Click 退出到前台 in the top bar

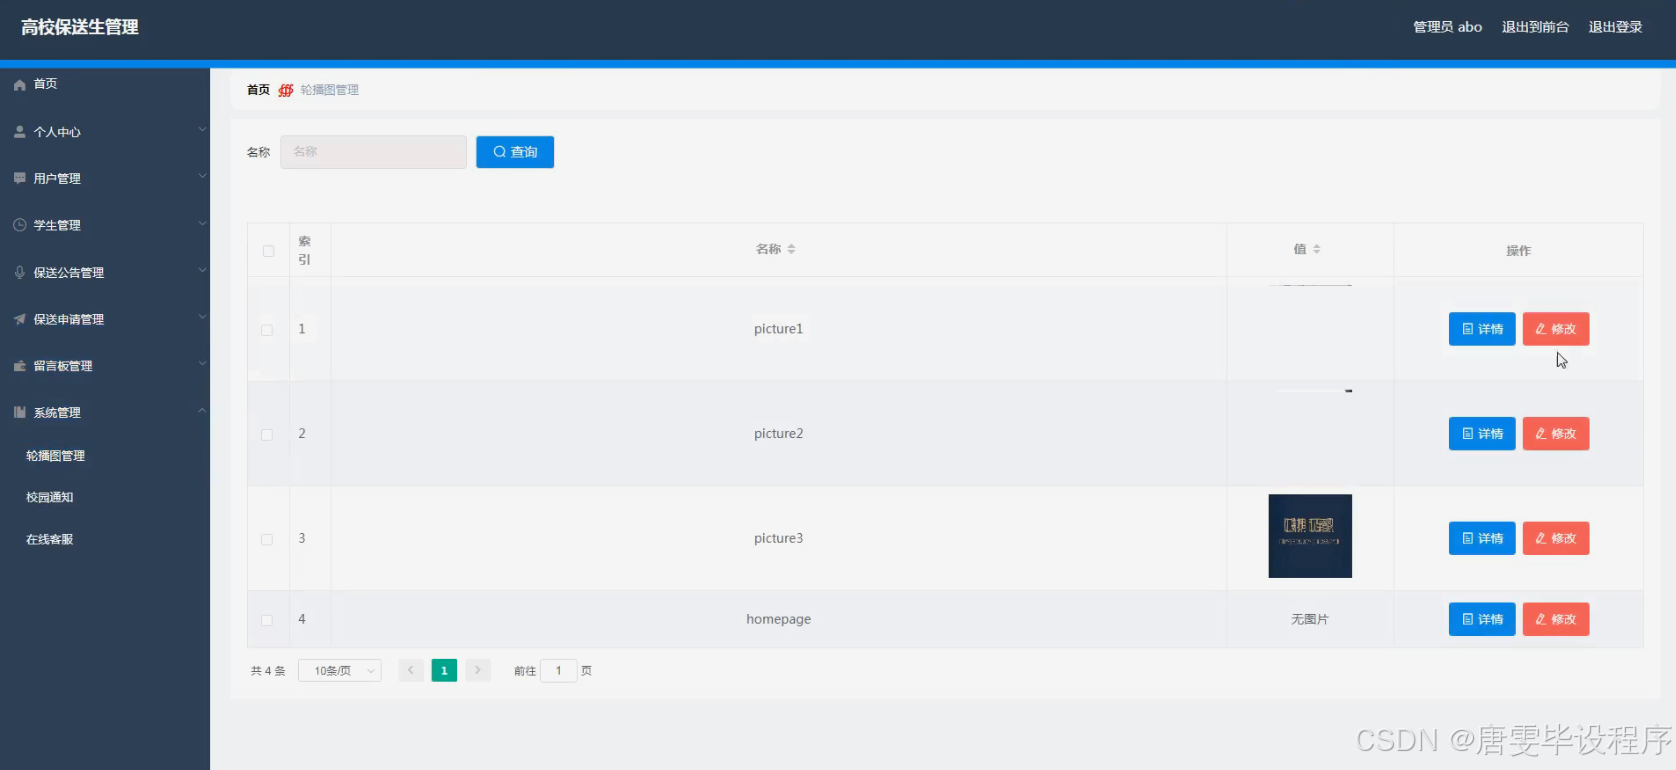1535,27
